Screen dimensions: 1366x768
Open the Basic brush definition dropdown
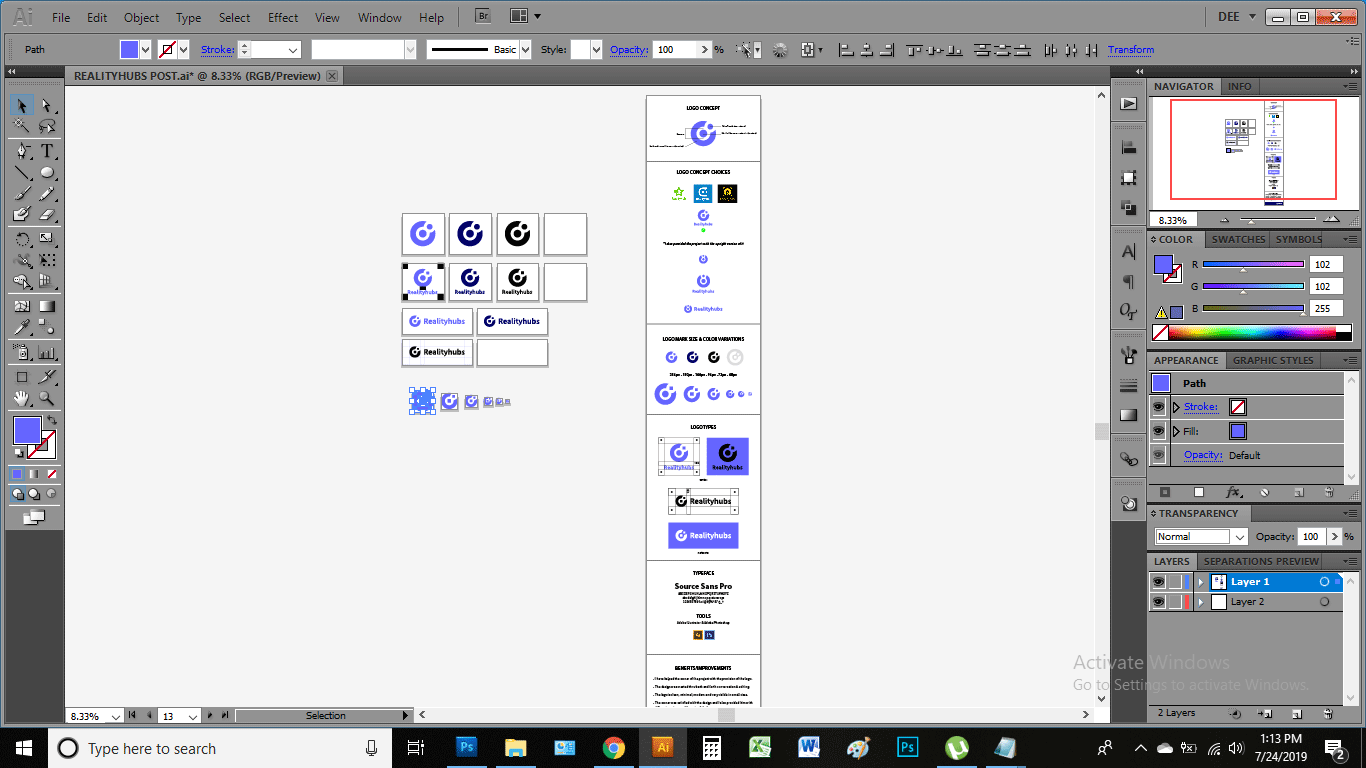coord(526,49)
